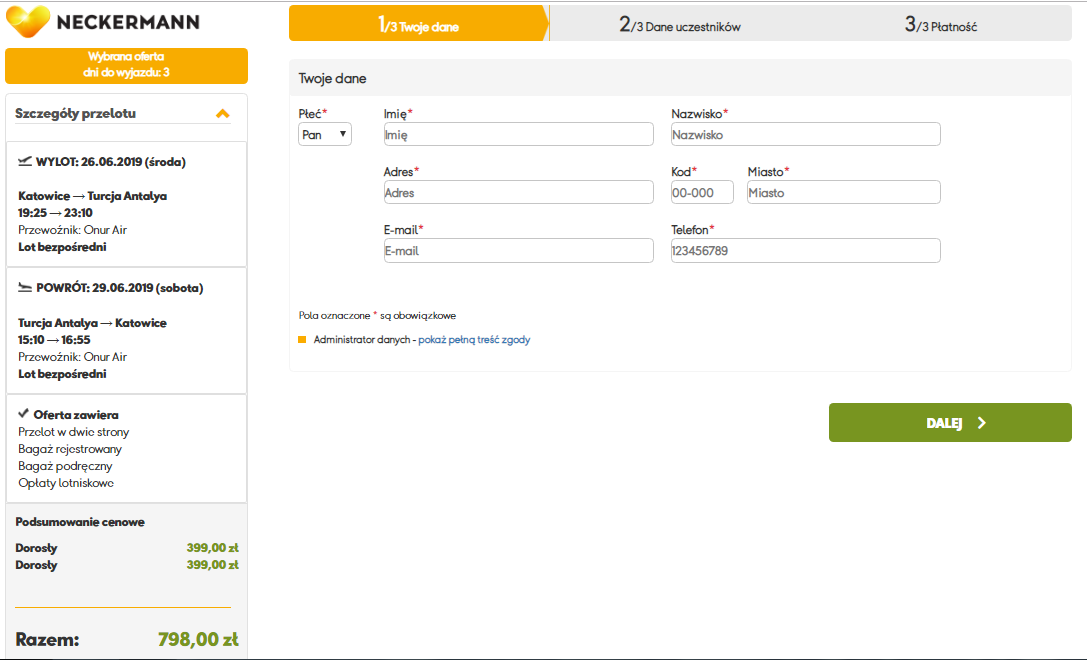This screenshot has height=660, width=1087.
Task: Collapse the Szczegóły przelotu section
Action: (223, 114)
